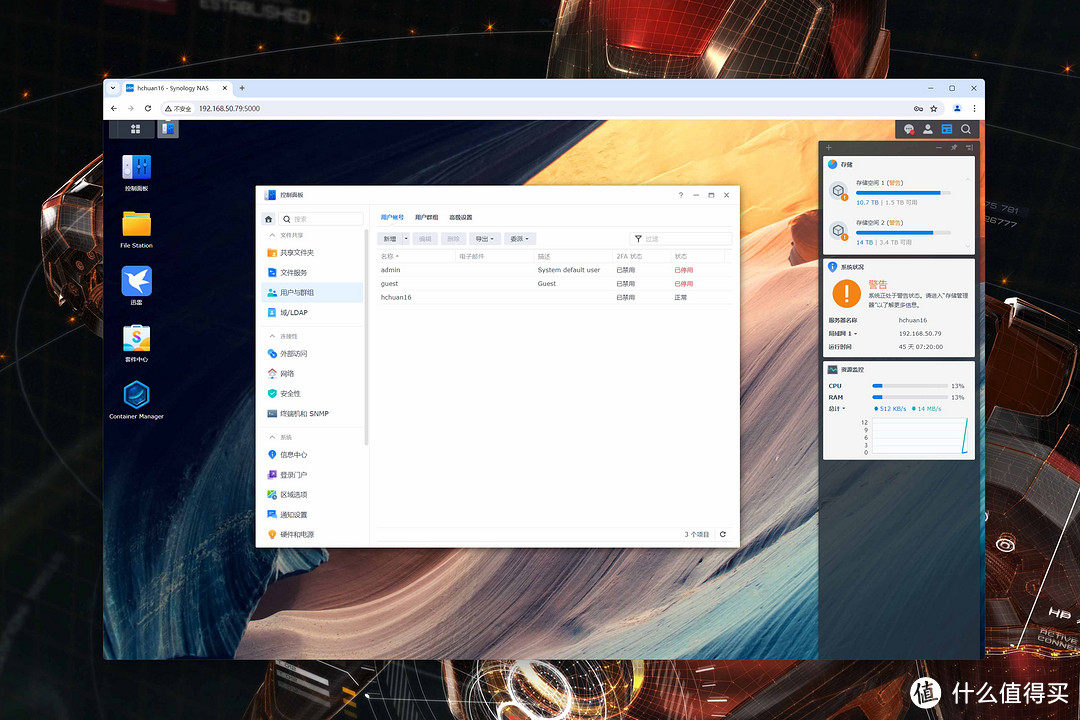The width and height of the screenshot is (1080, 720).
Task: Open the notifications chat bubble icon
Action: [x=908, y=129]
